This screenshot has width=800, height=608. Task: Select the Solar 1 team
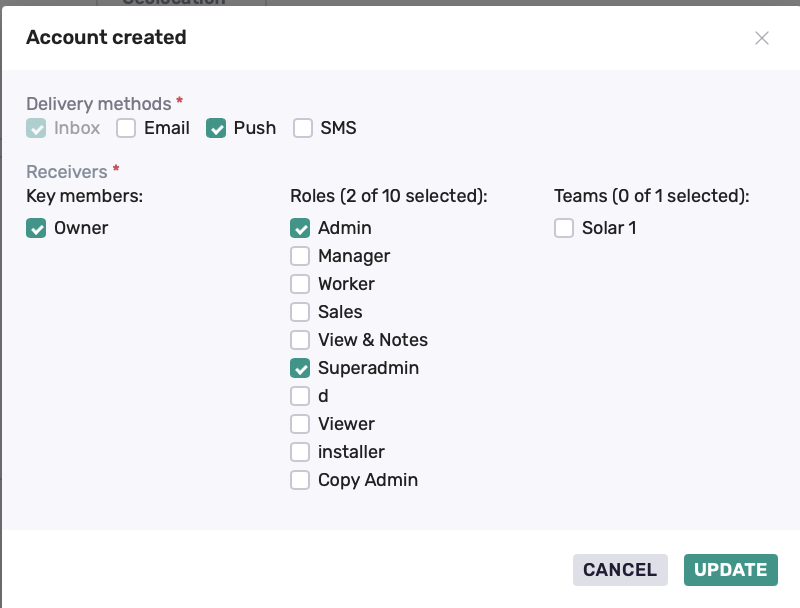point(564,228)
